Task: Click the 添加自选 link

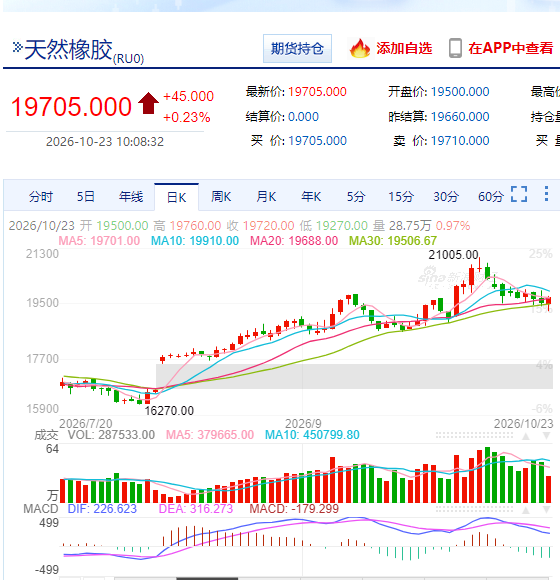Action: click(404, 48)
